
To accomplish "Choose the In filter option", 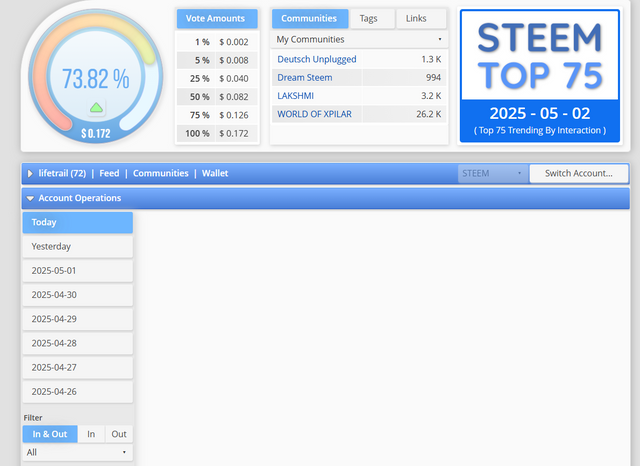I will click(x=91, y=434).
